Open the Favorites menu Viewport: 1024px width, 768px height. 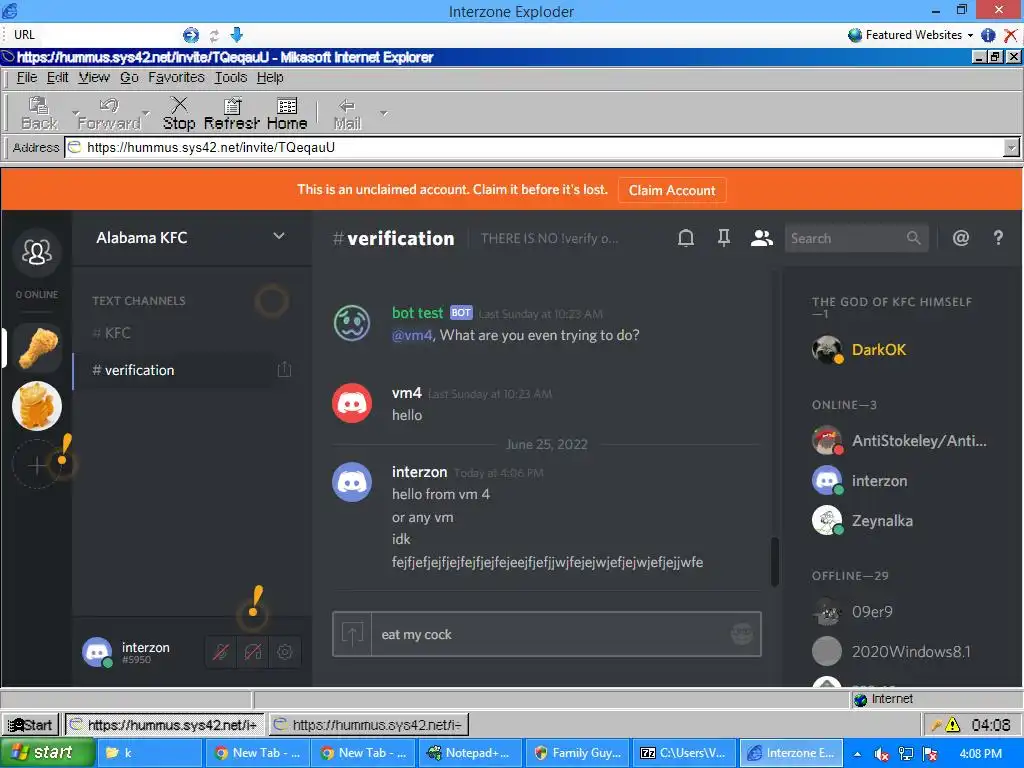click(176, 78)
